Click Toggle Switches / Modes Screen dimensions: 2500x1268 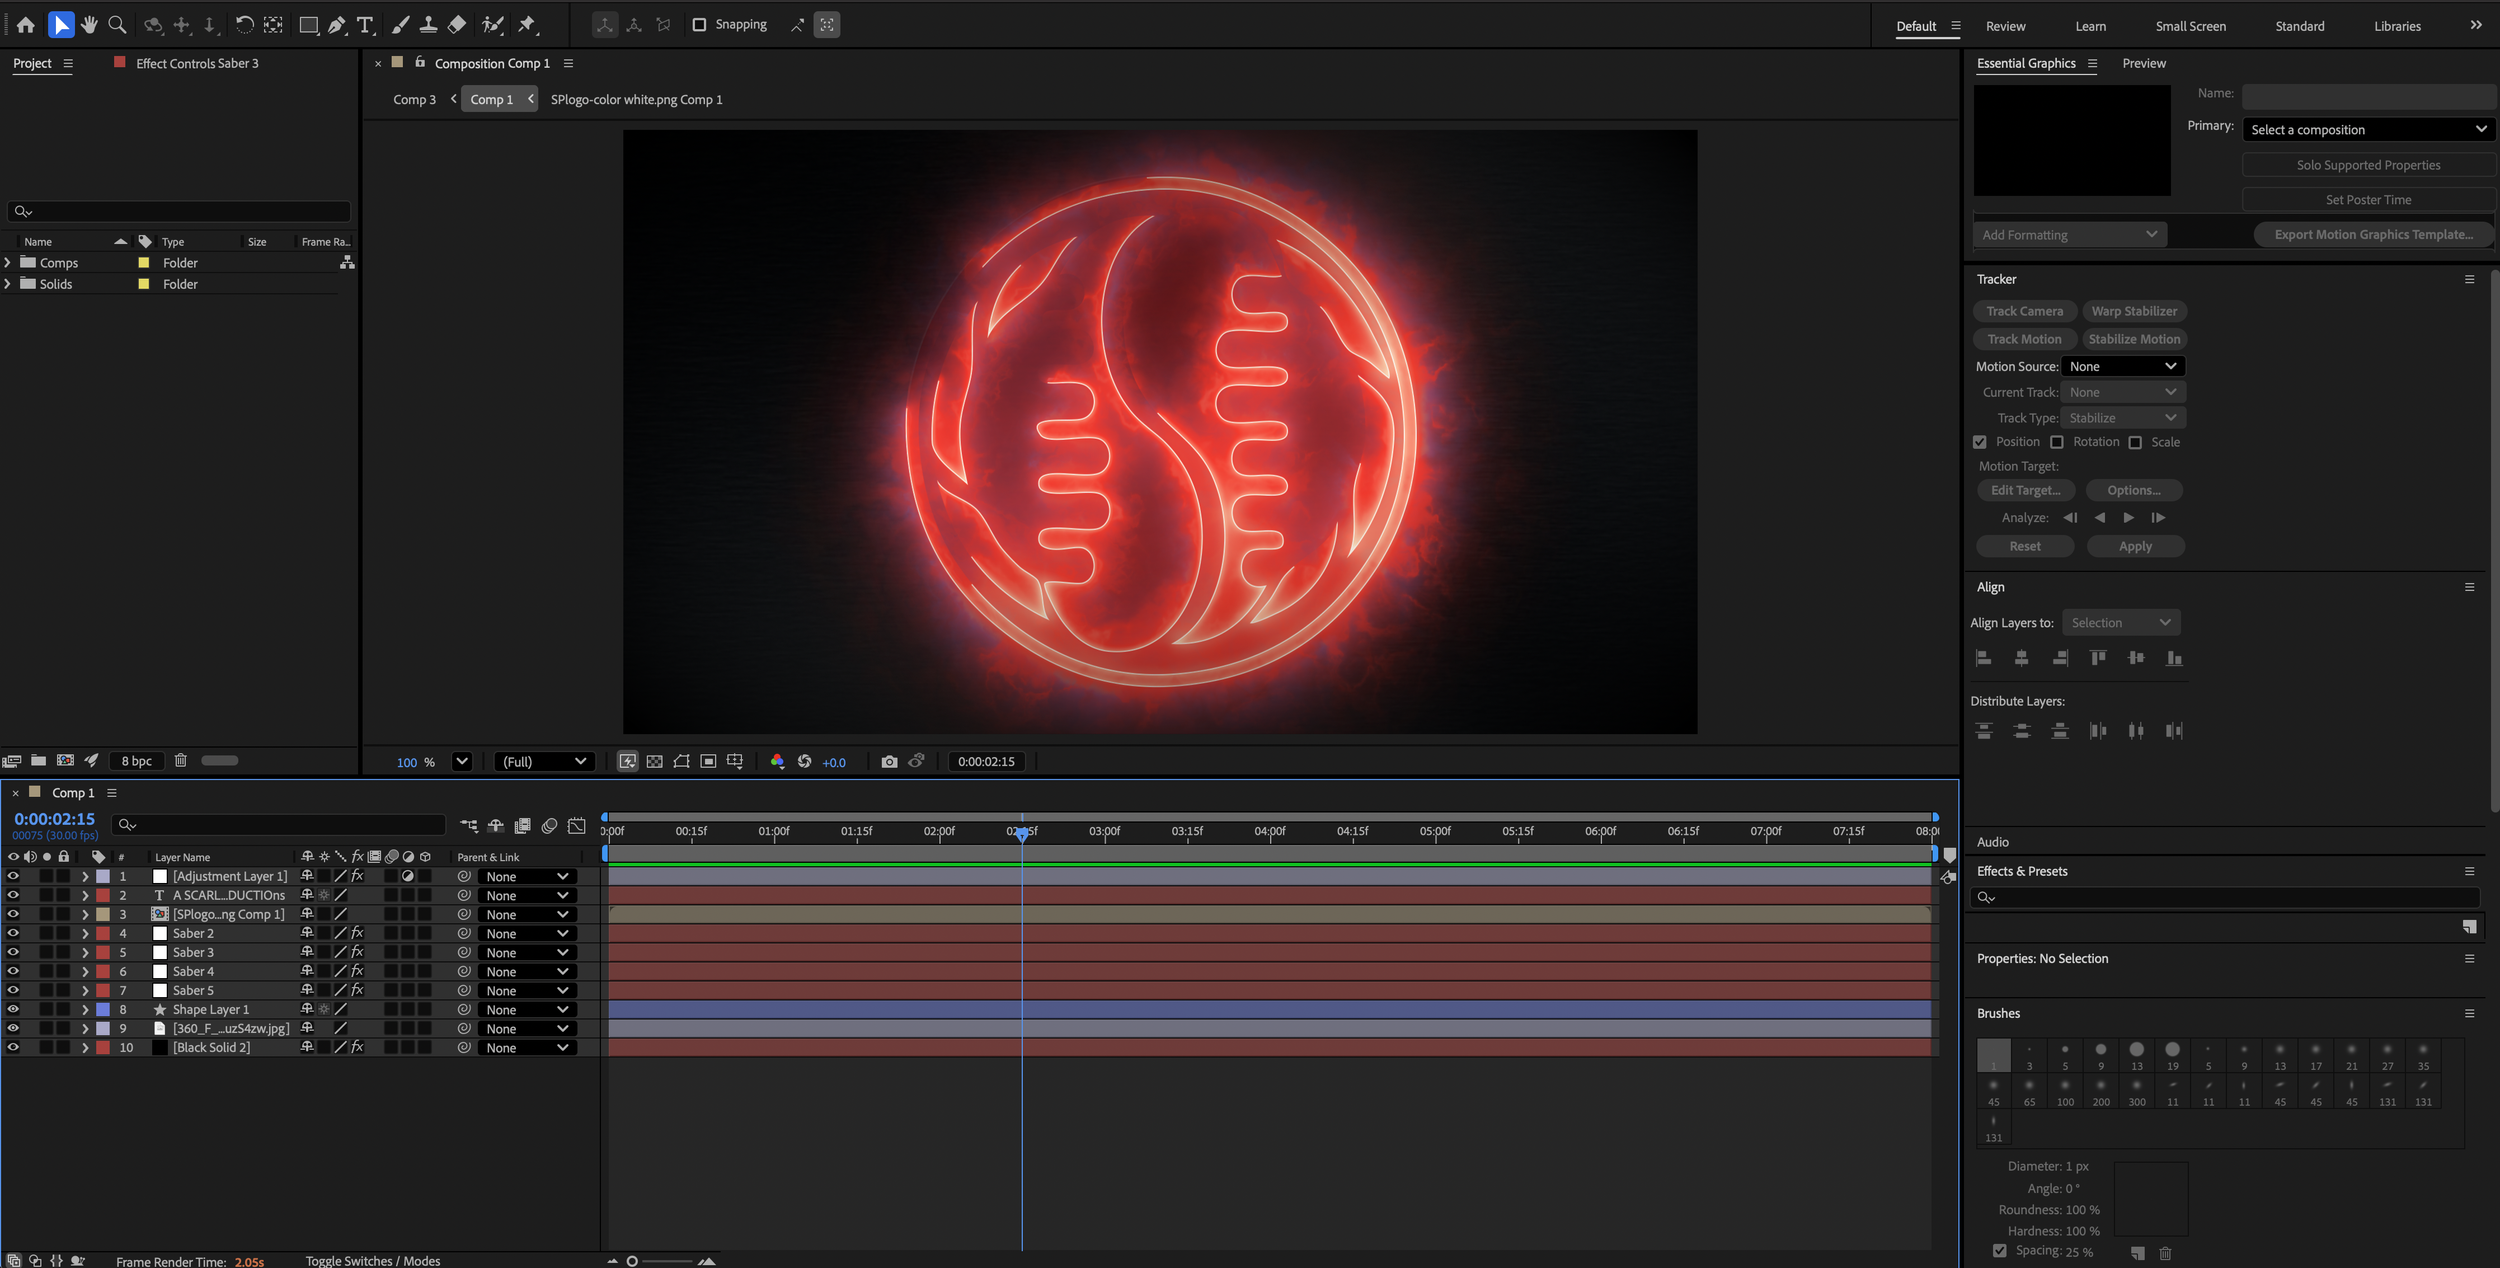click(373, 1261)
